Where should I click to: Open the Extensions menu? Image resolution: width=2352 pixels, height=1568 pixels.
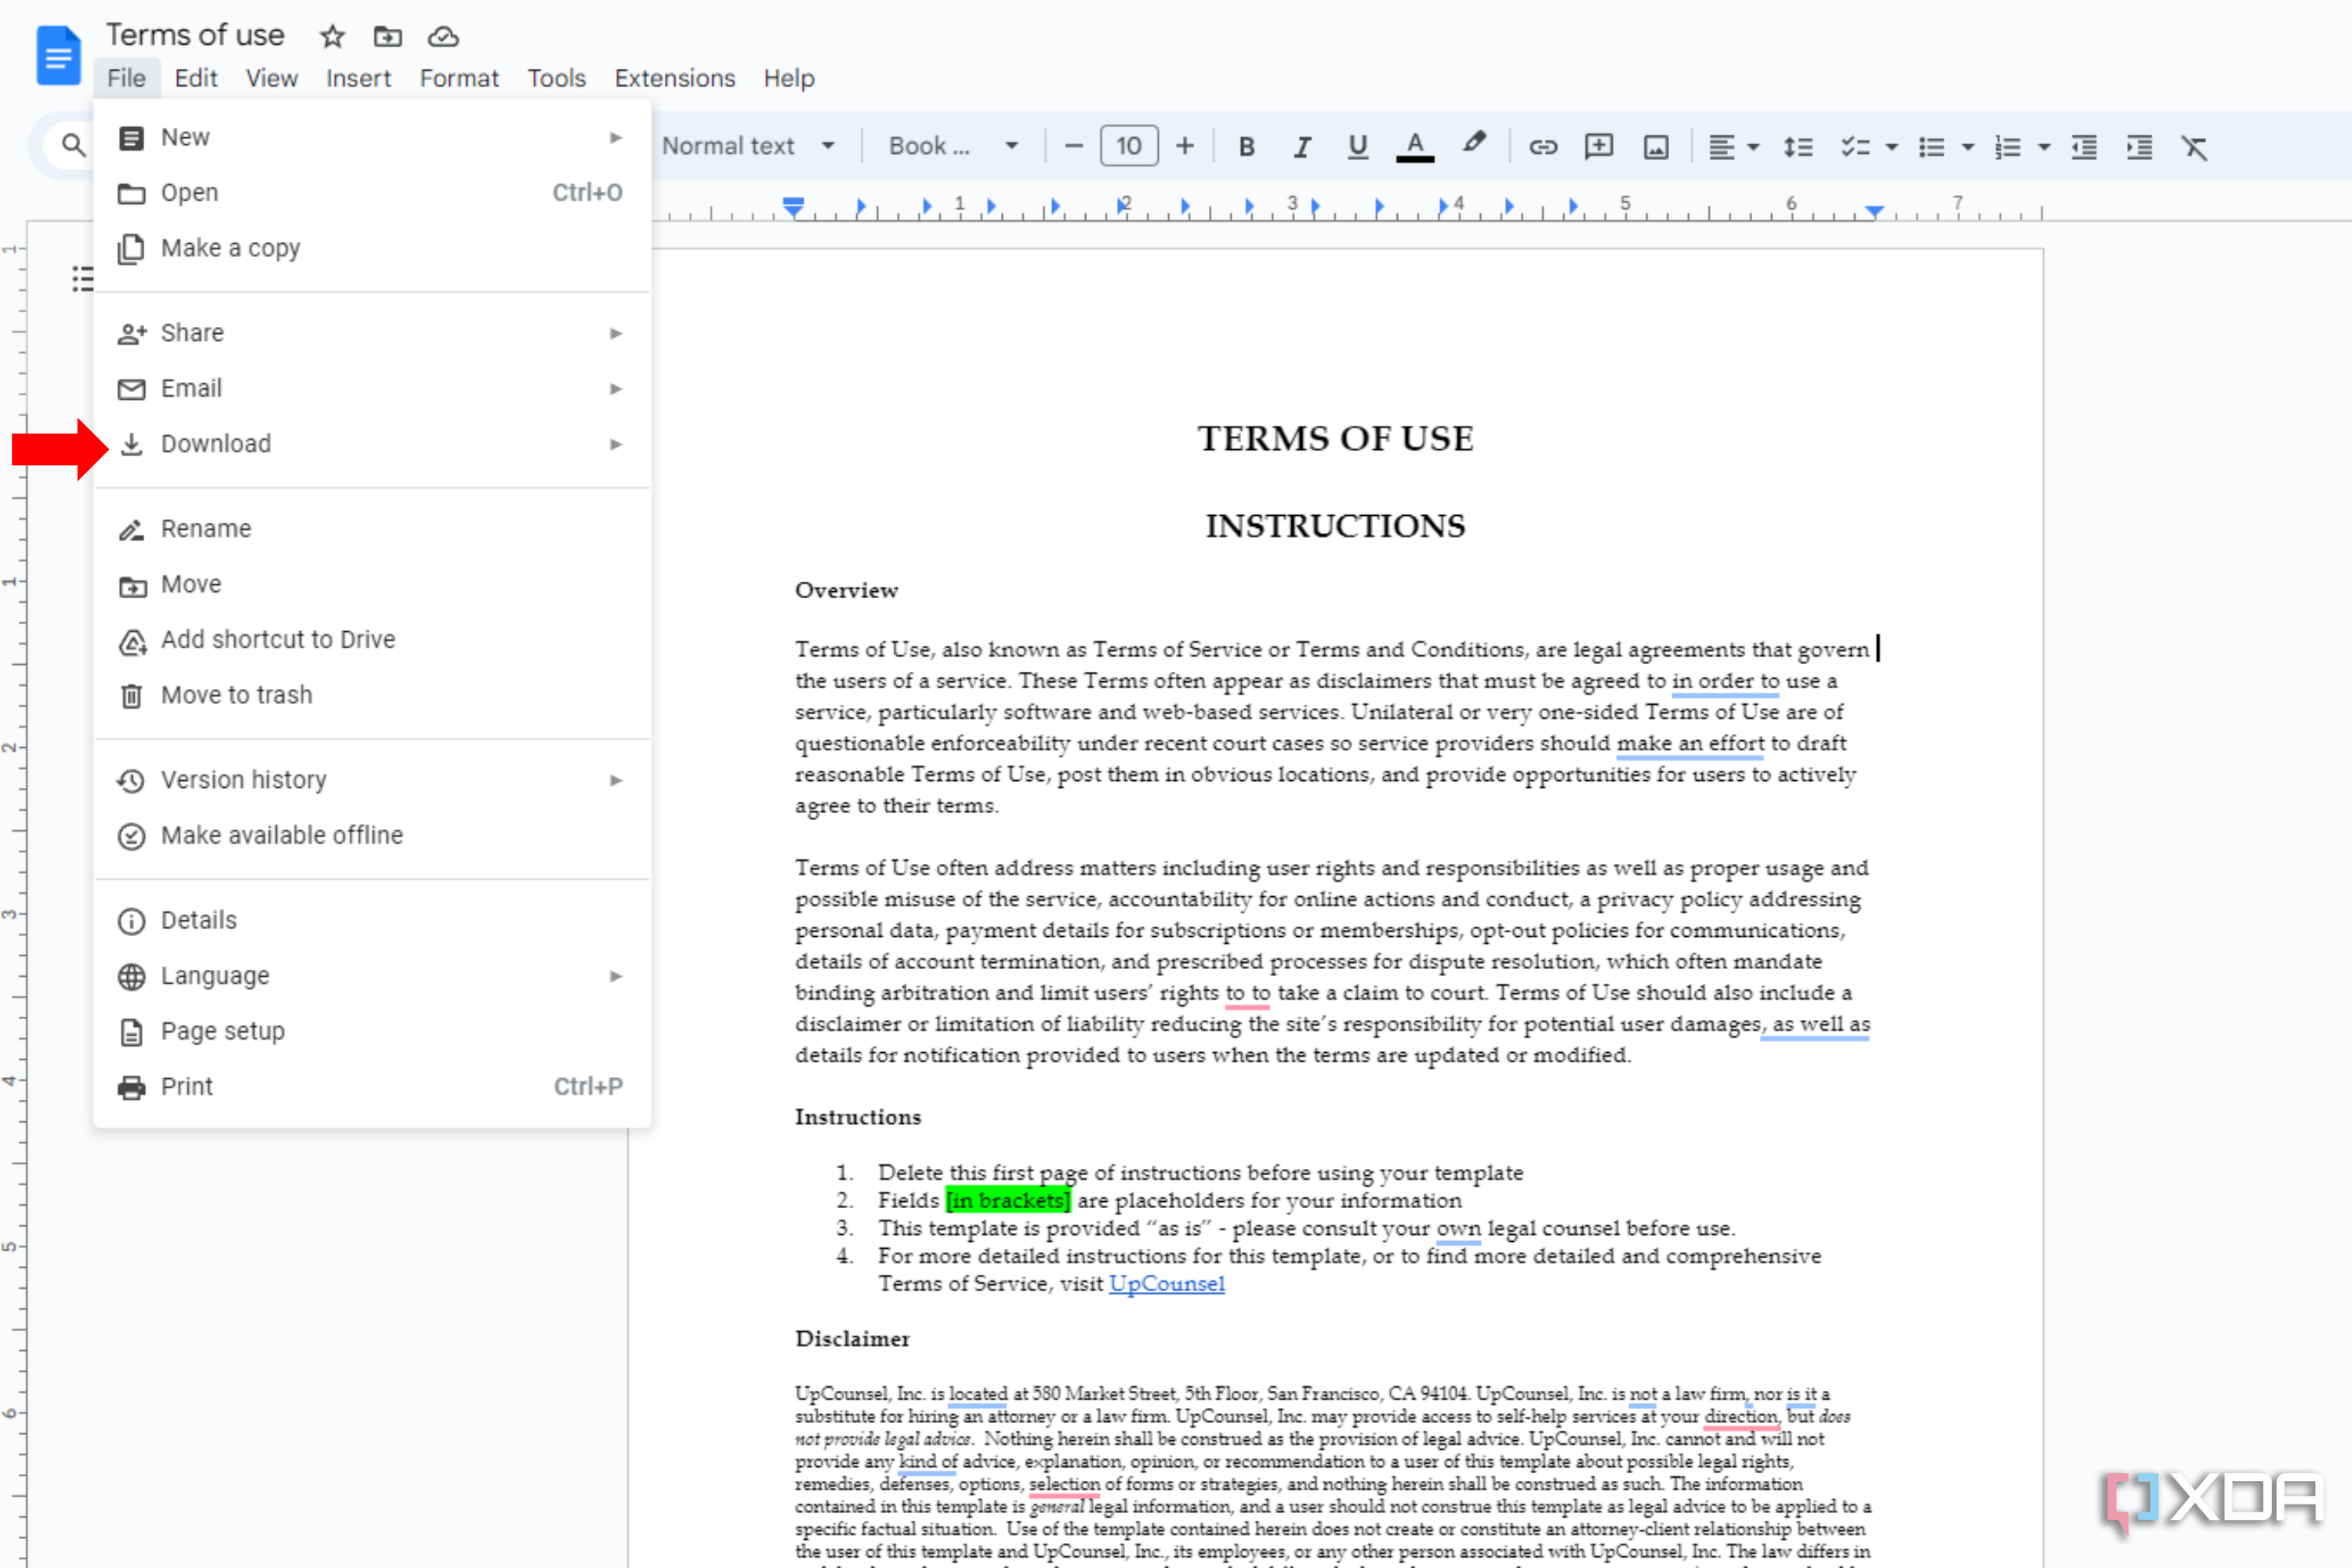point(674,78)
